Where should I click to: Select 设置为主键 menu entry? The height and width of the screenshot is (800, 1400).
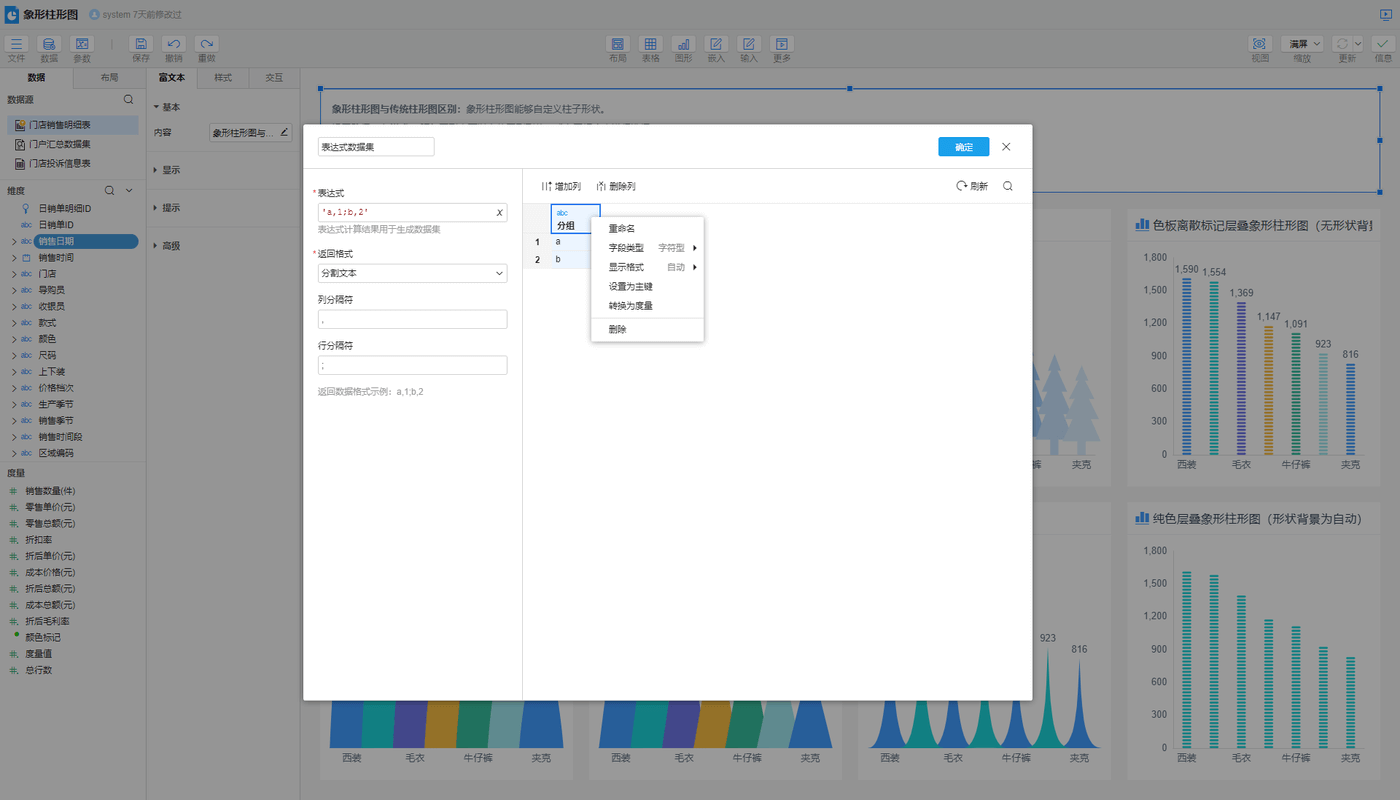(630, 287)
